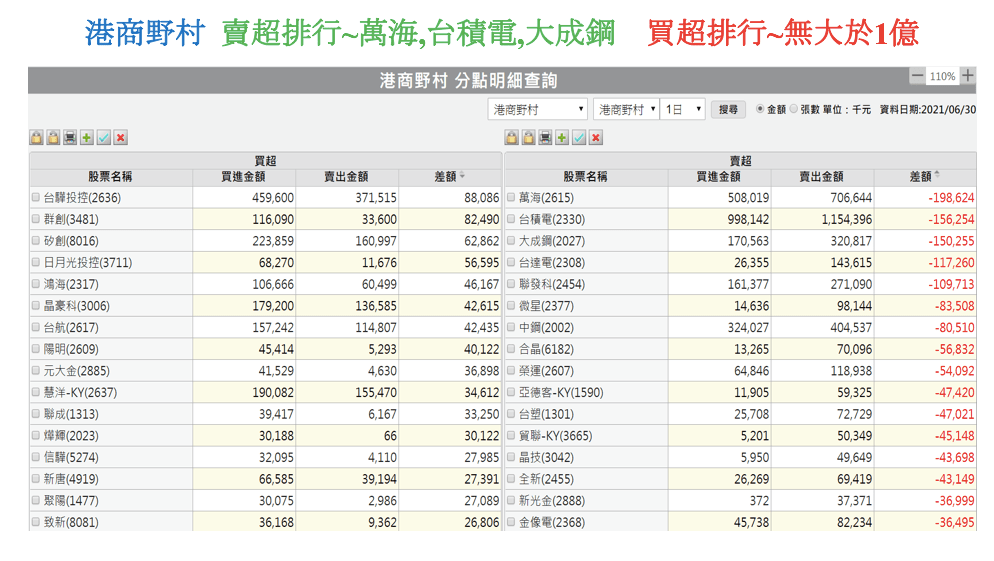Image resolution: width=994 pixels, height=561 pixels.
Task: Click the 110% zoom level field
Action: (x=942, y=76)
